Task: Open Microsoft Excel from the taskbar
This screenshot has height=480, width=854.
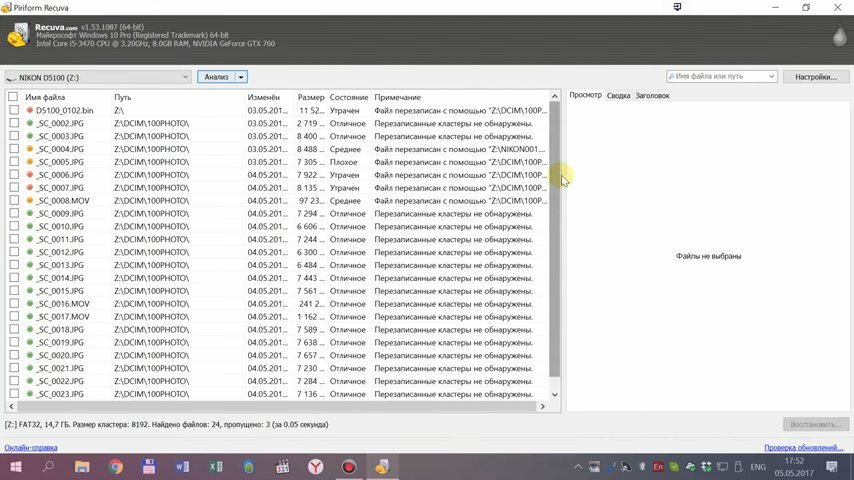Action: 216,467
